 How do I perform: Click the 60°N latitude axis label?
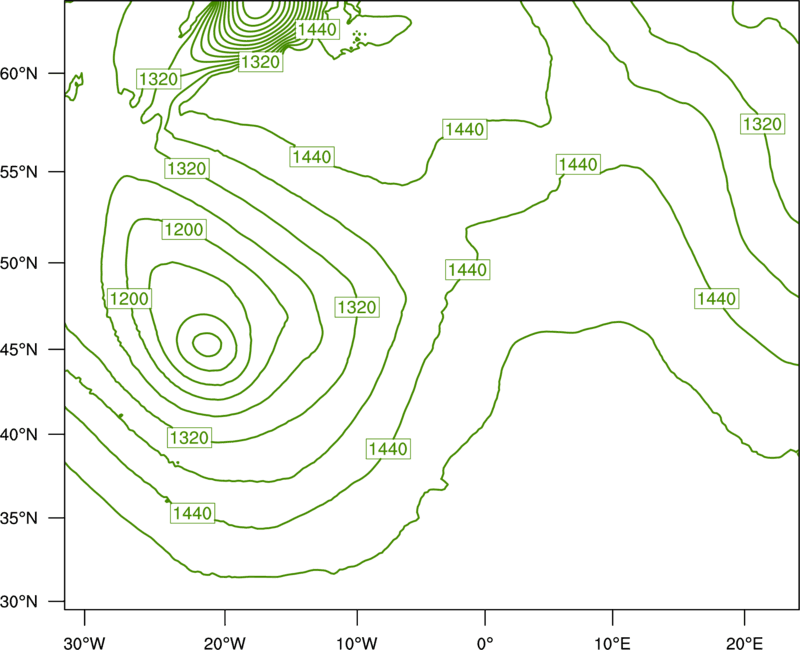19,73
